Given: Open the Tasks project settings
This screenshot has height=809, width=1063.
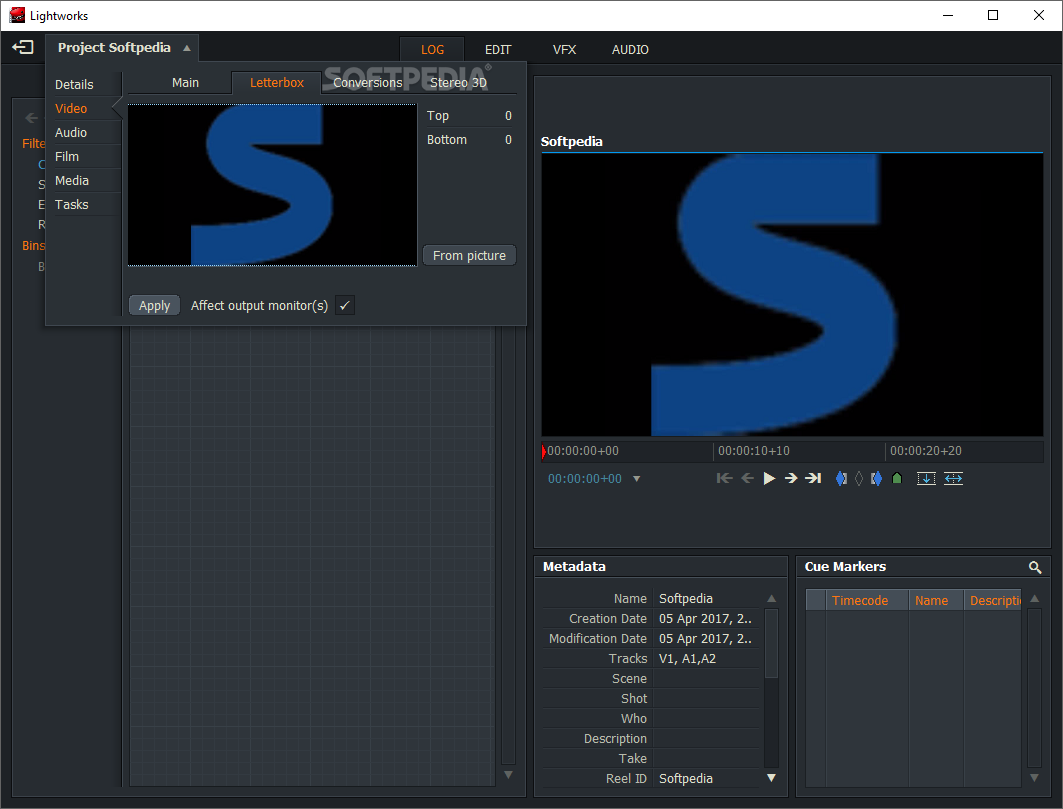Looking at the screenshot, I should point(71,204).
